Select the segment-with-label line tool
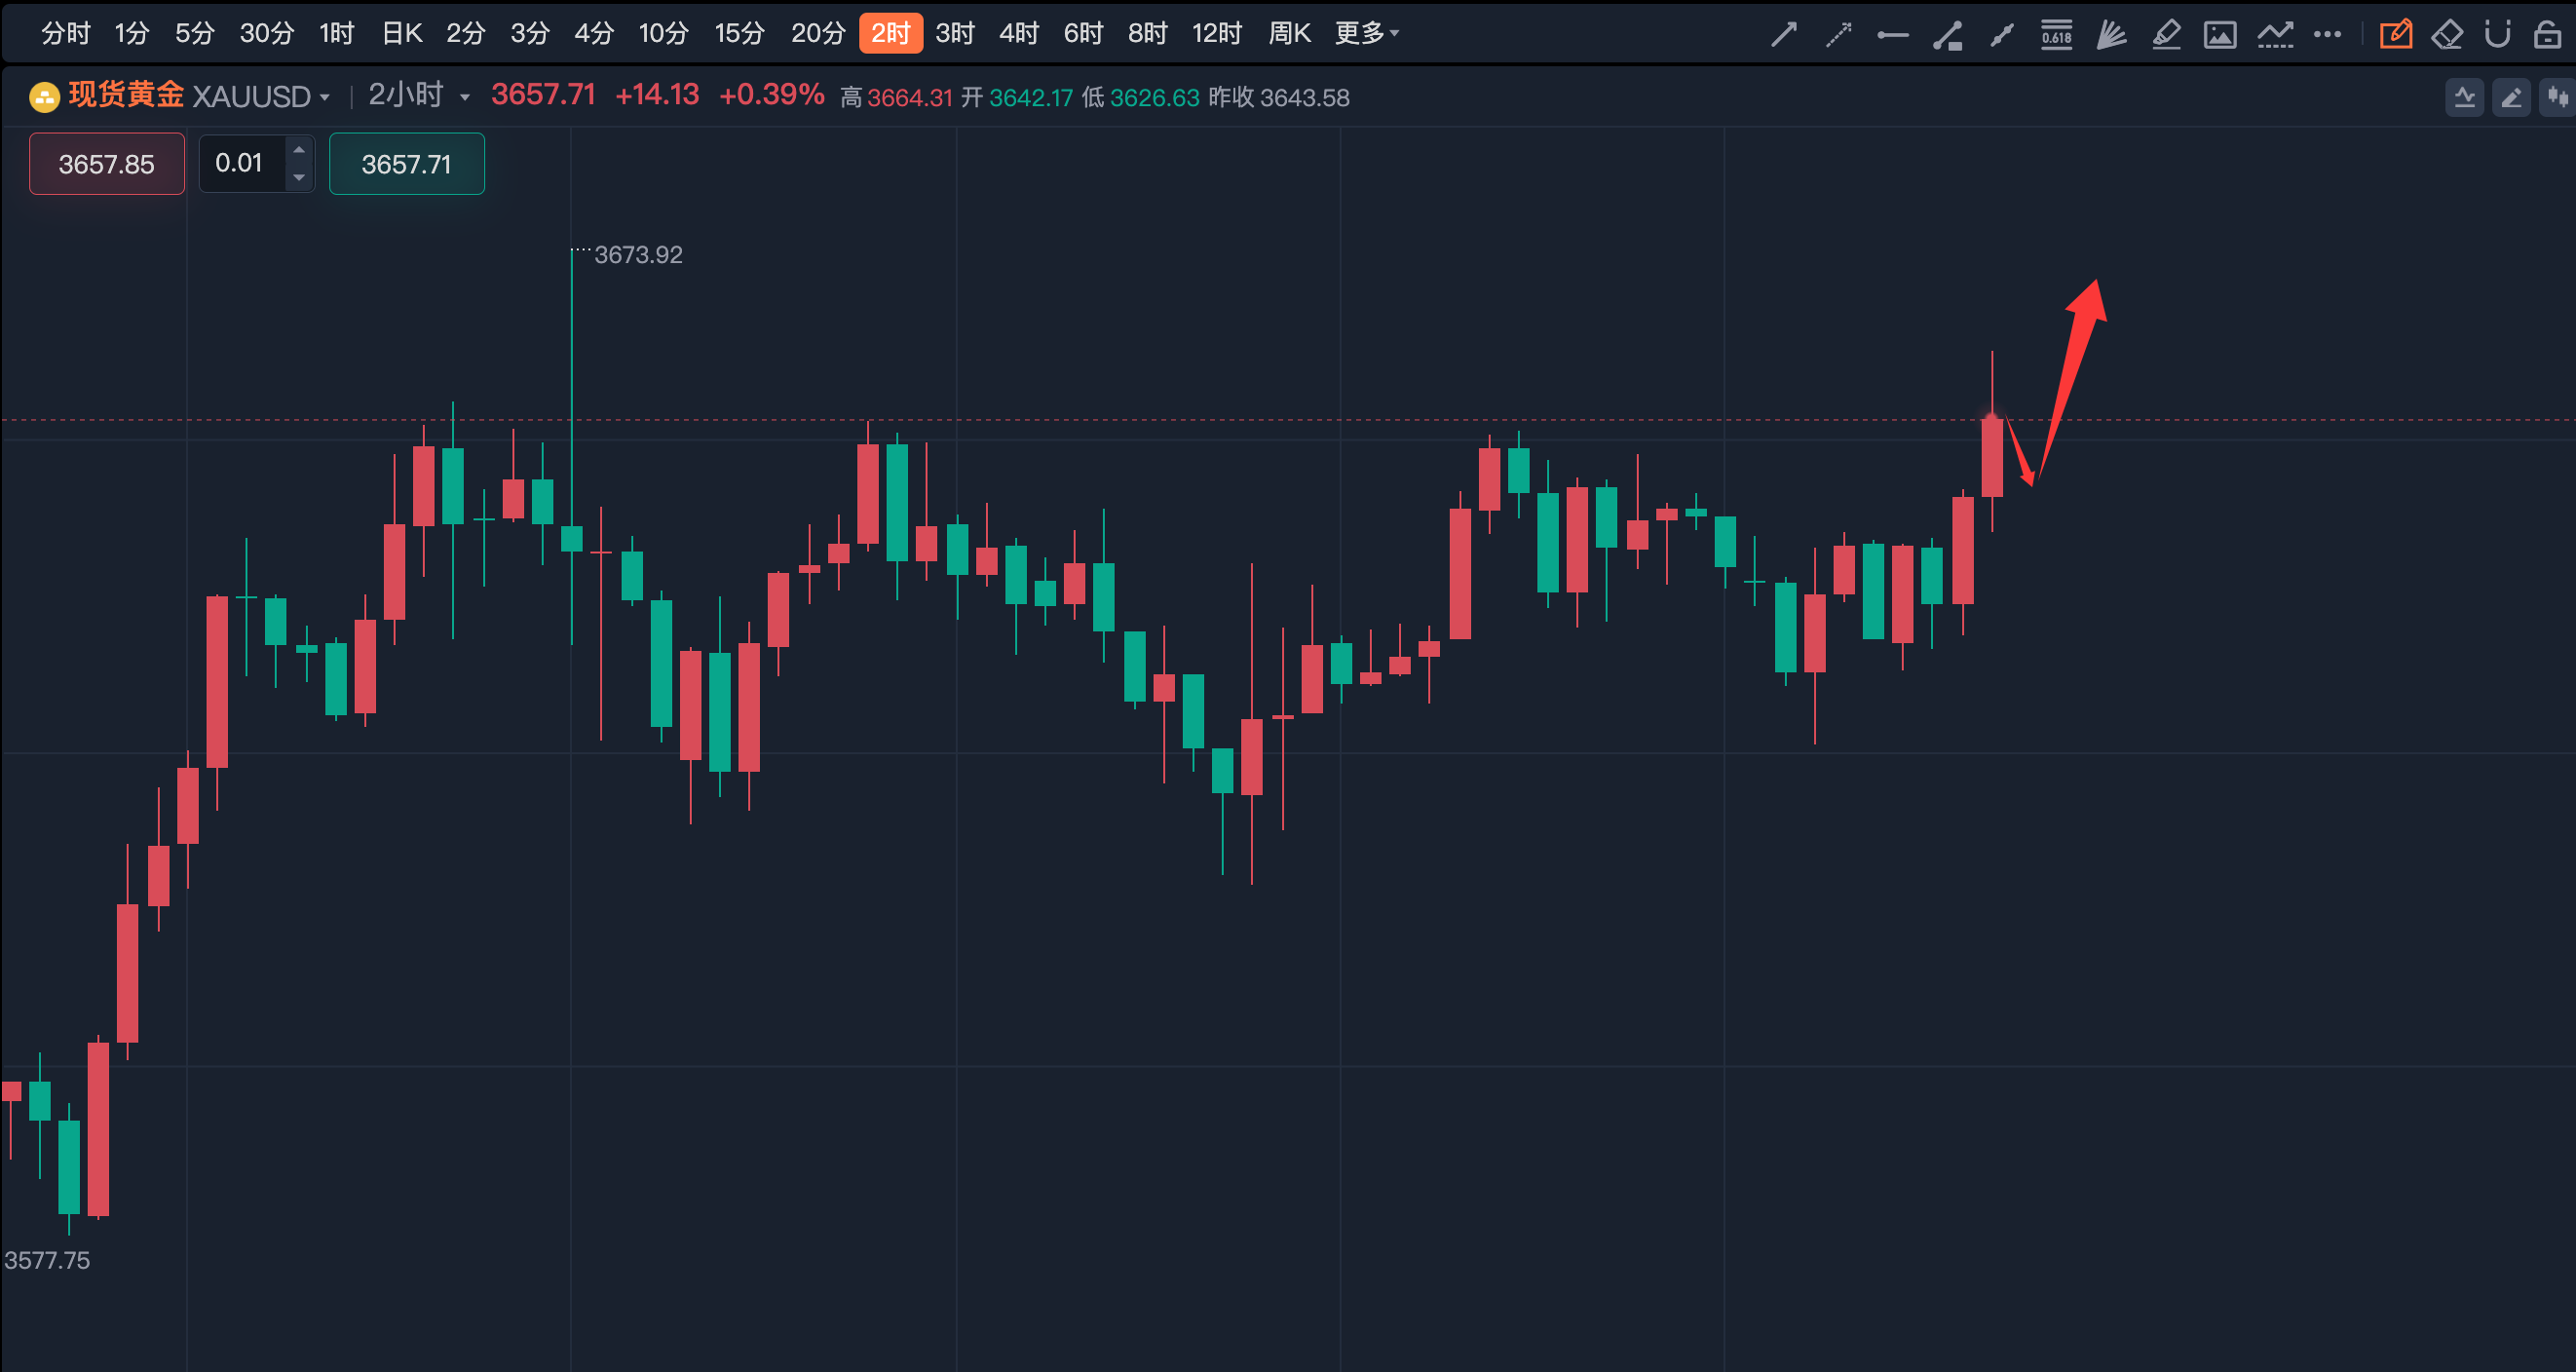2576x1372 pixels. pyautogui.click(x=1947, y=35)
